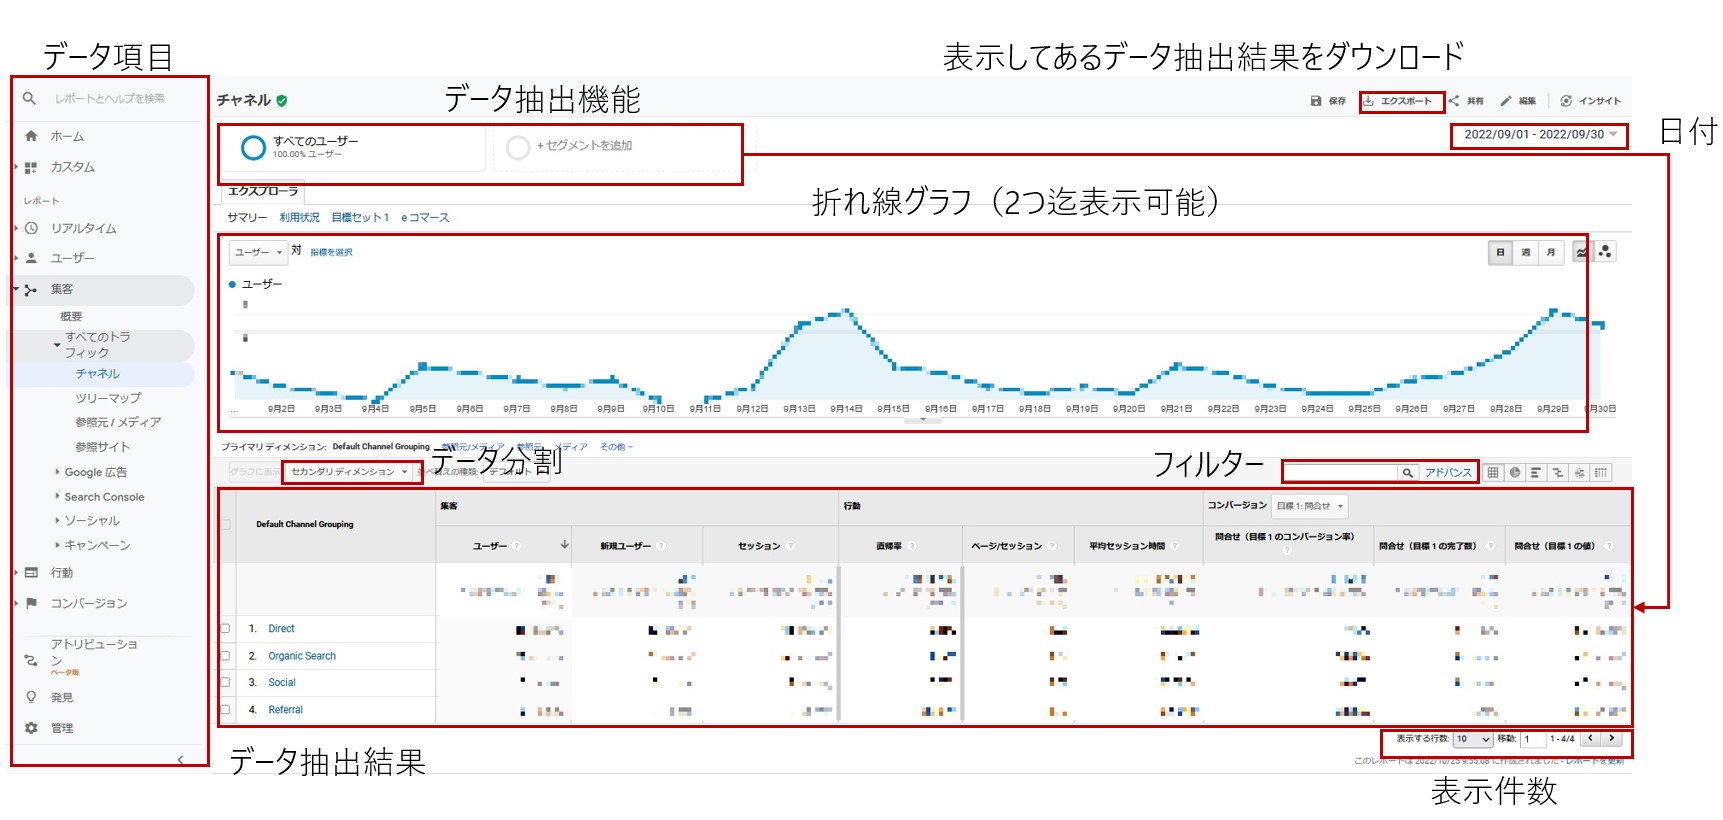This screenshot has width=1723, height=820.
Task: Open the Insights (インサイト) icon
Action: tap(1566, 101)
